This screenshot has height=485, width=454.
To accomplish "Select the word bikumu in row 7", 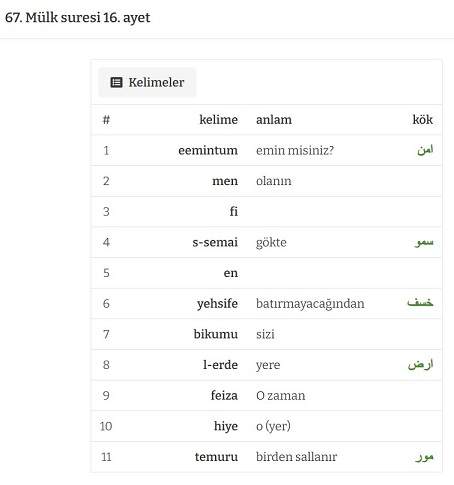I will [x=216, y=334].
